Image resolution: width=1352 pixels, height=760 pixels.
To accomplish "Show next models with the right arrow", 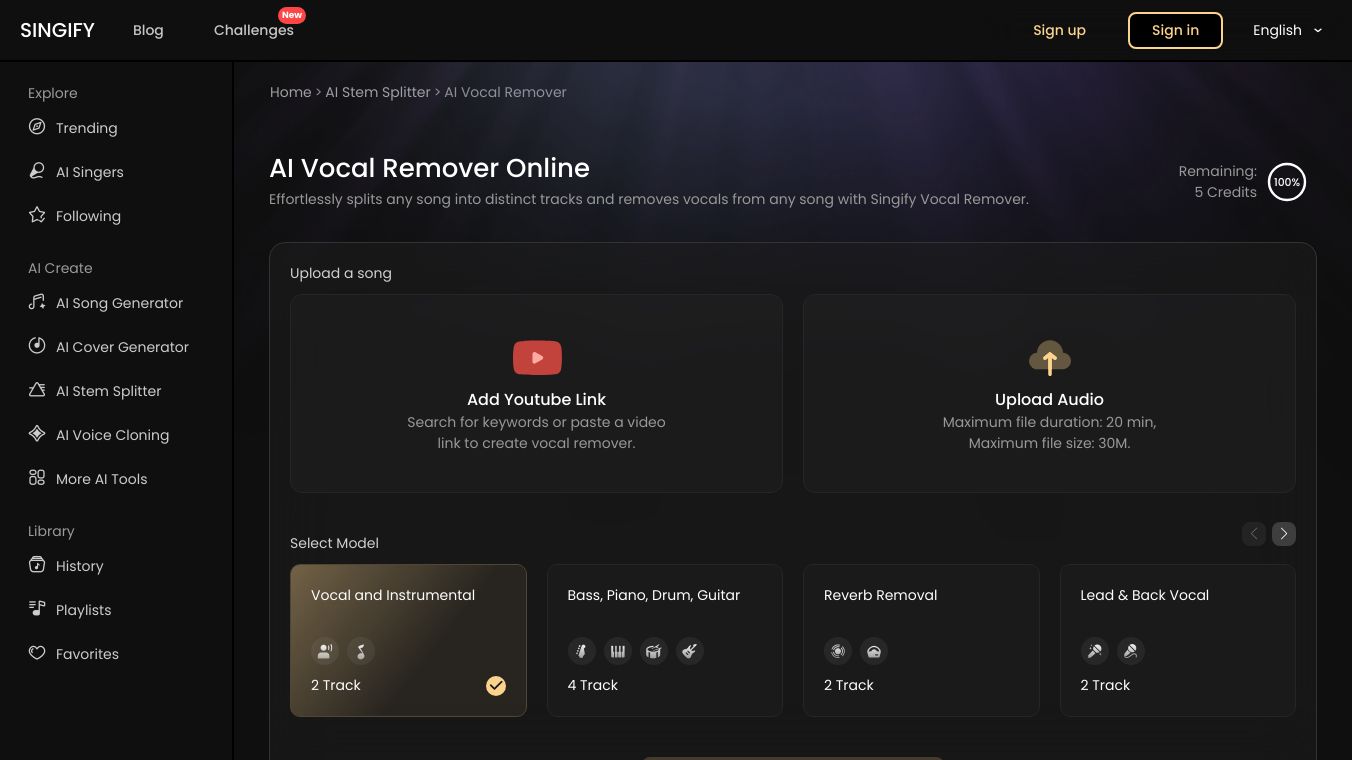I will click(x=1284, y=534).
